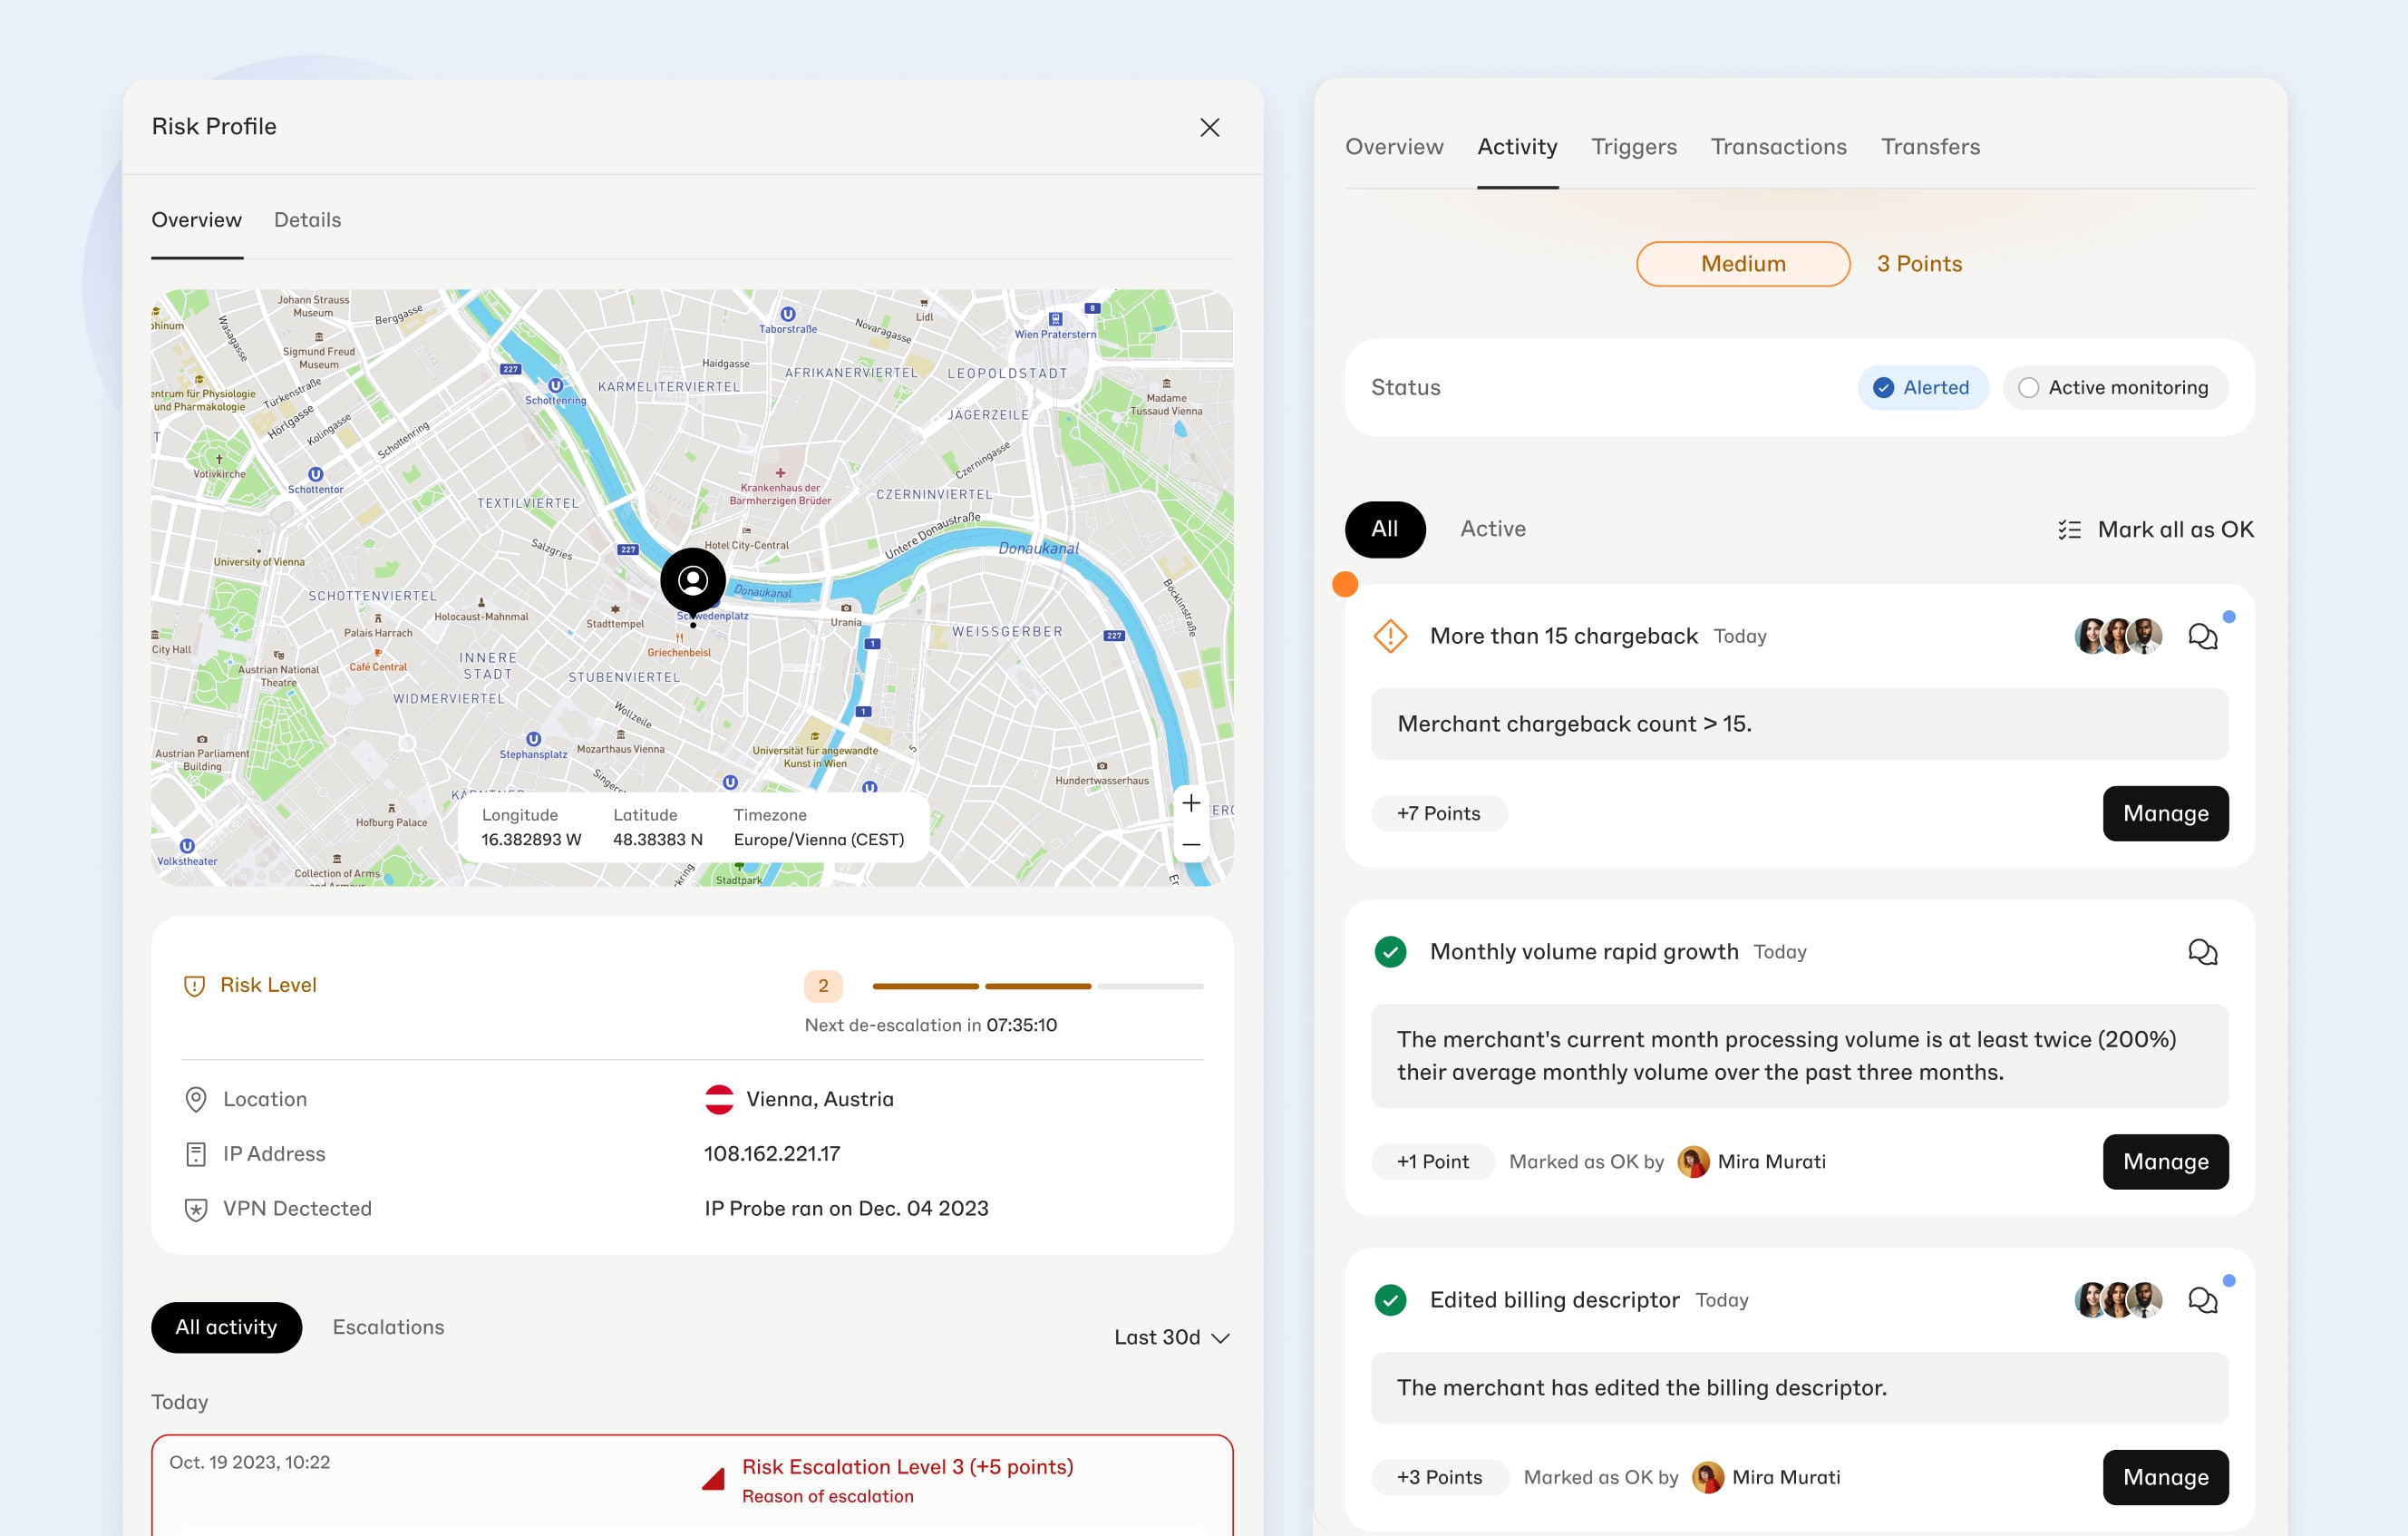The image size is (2408, 1536).
Task: Click the Mark all as OK checklist icon
Action: 2069,530
